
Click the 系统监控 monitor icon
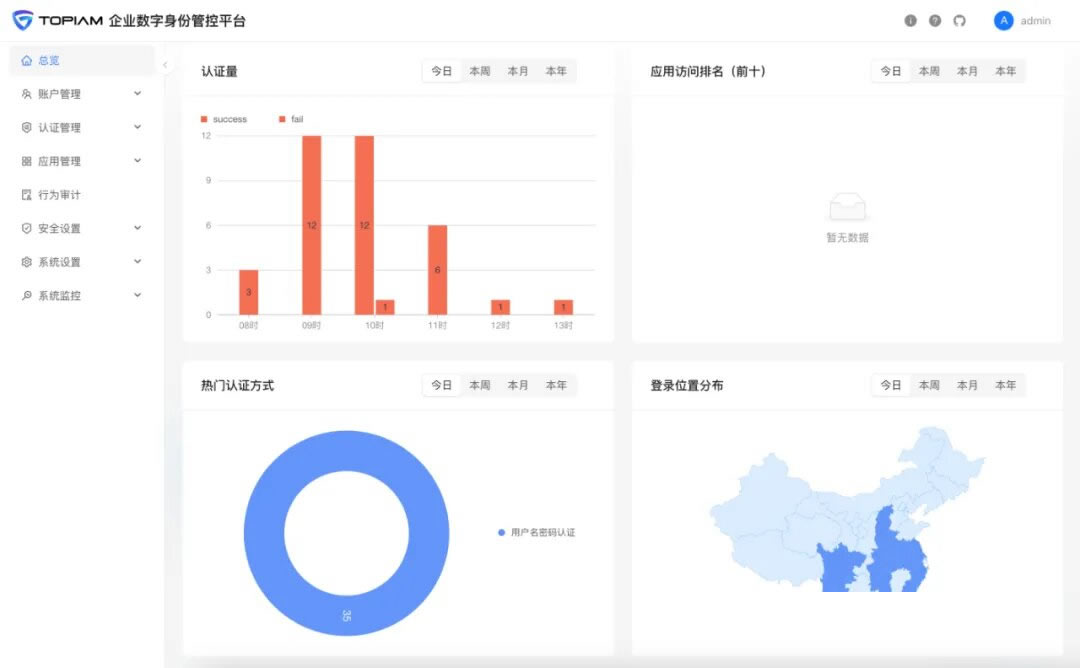point(26,295)
